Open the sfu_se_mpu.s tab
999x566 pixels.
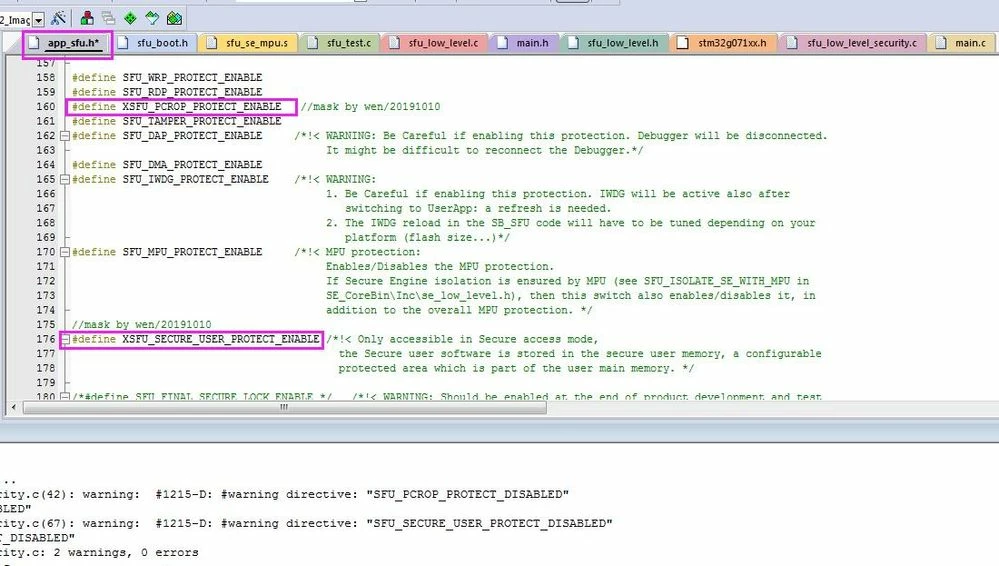(x=248, y=43)
